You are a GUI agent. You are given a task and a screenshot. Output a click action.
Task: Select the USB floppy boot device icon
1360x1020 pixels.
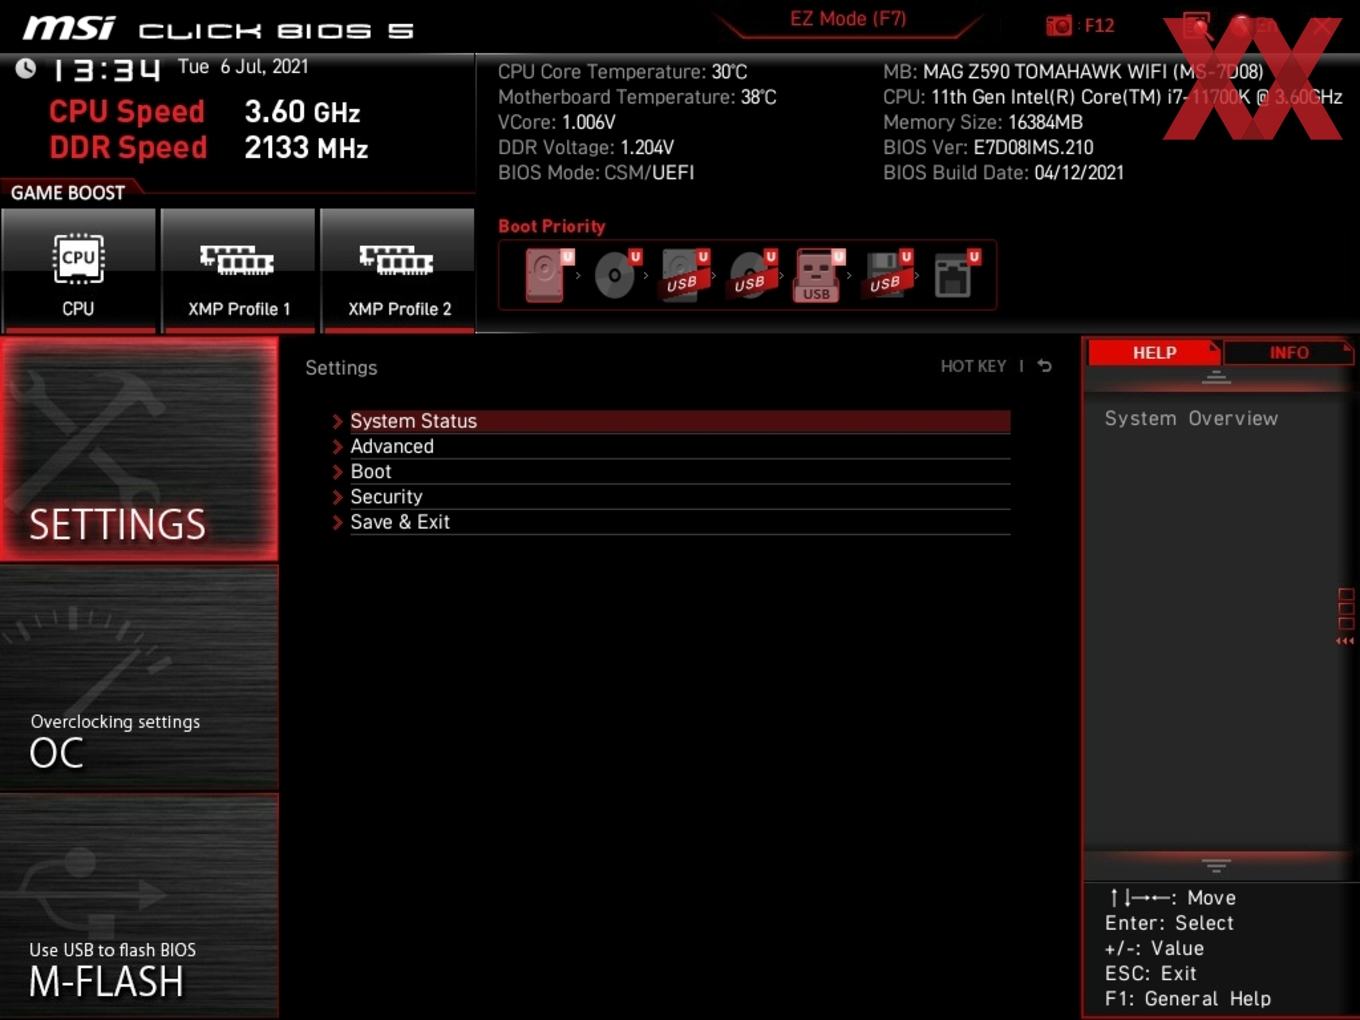[x=888, y=275]
